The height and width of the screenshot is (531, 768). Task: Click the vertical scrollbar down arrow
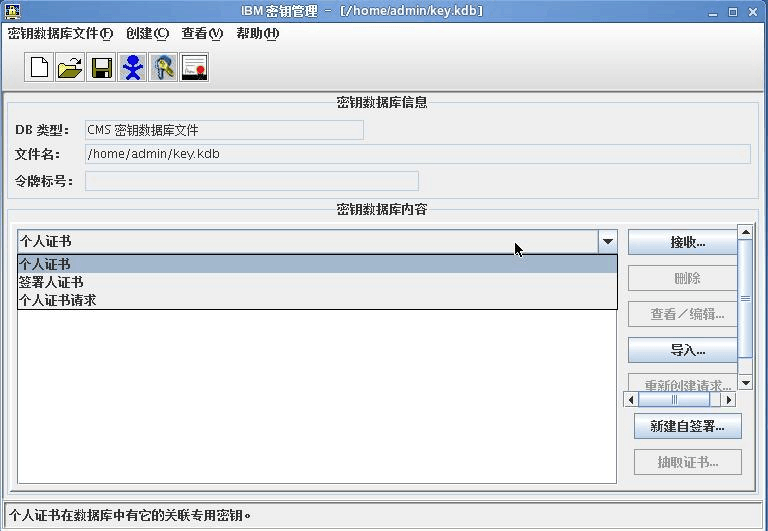(x=745, y=383)
